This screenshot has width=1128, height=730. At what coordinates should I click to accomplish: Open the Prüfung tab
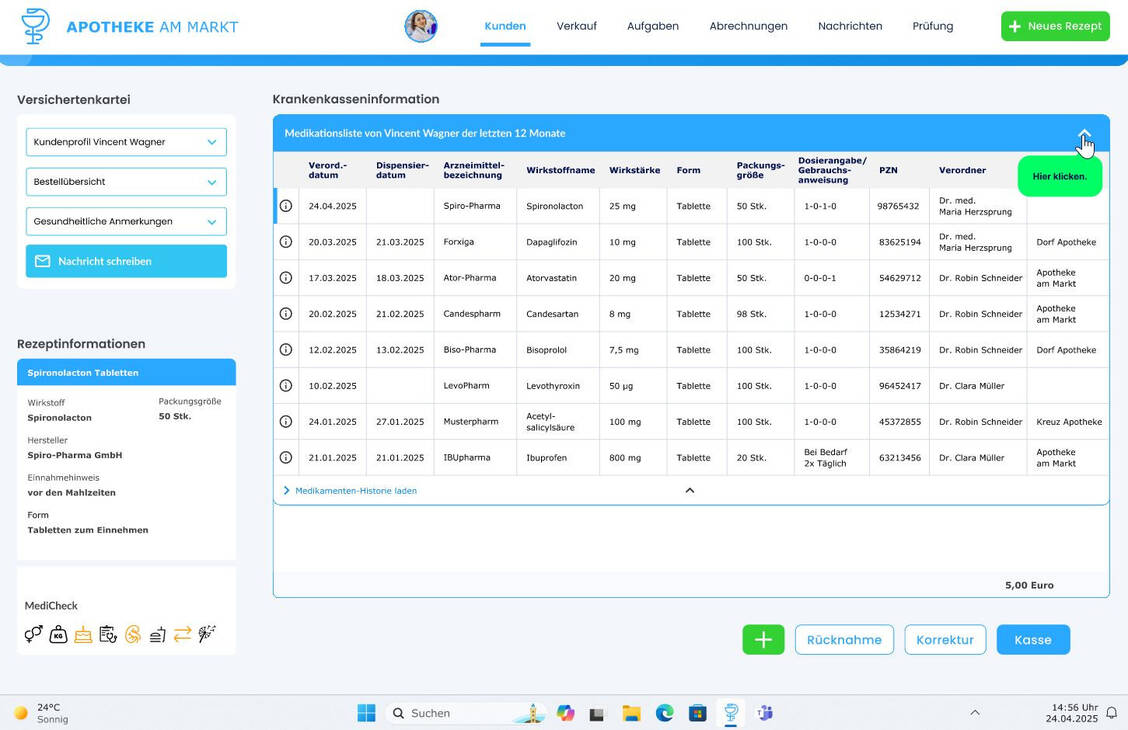[932, 26]
